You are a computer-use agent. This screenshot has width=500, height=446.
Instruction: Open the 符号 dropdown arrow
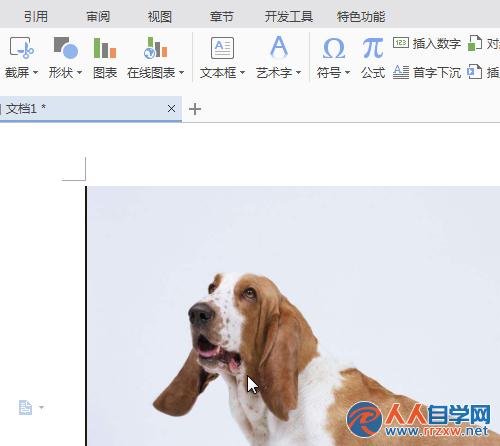[x=347, y=72]
